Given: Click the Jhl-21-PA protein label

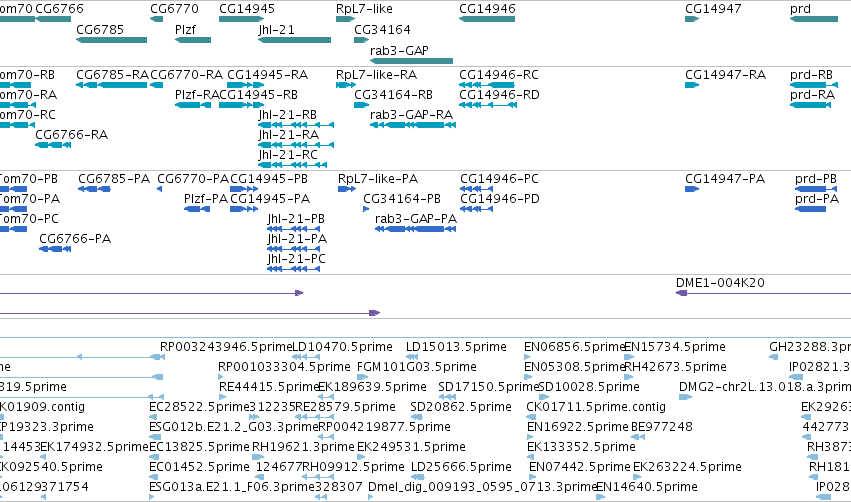Looking at the screenshot, I should pyautogui.click(x=297, y=239).
